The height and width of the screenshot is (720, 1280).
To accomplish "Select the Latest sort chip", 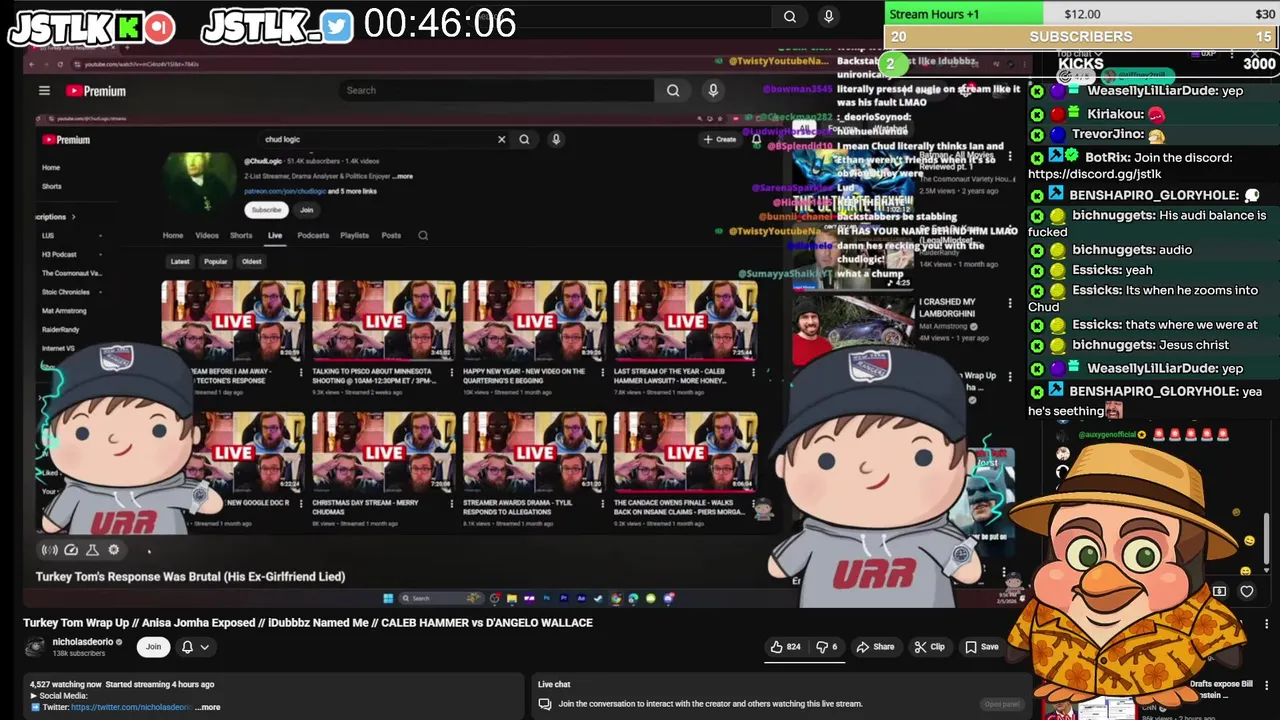I will [180, 262].
